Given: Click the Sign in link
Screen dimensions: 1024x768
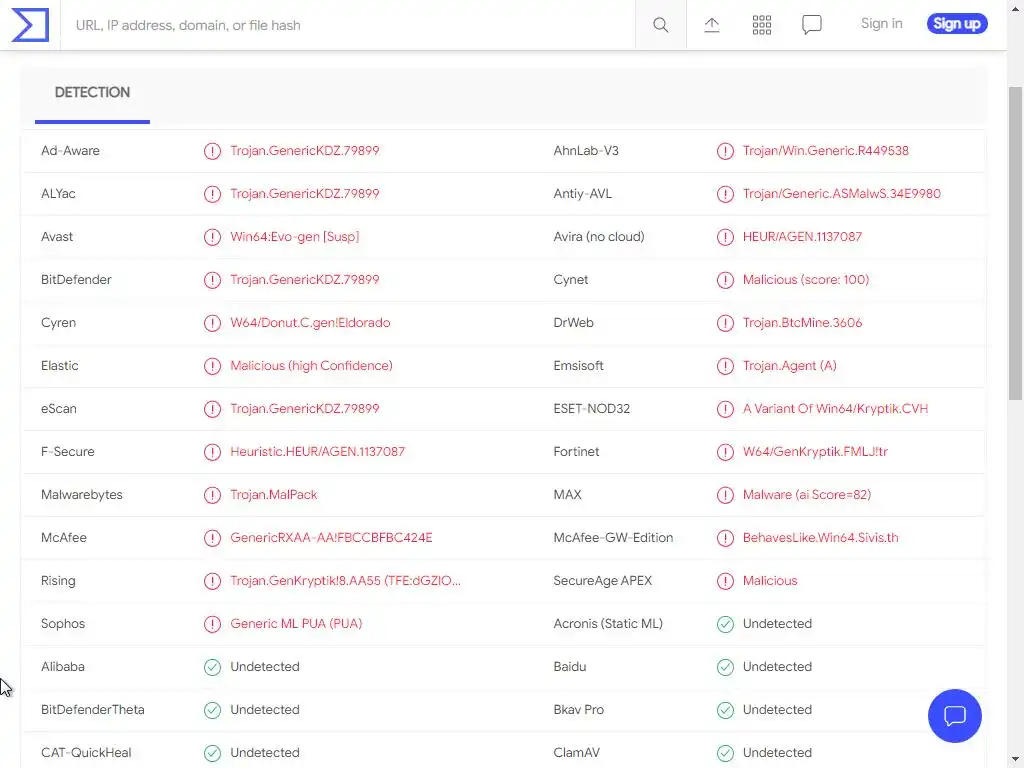Looking at the screenshot, I should pyautogui.click(x=881, y=24).
